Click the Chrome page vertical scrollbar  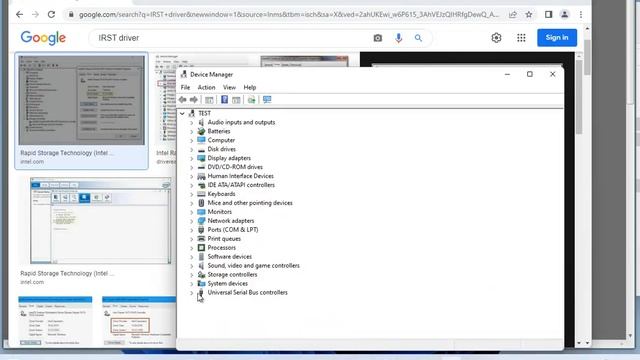pyautogui.click(x=587, y=57)
